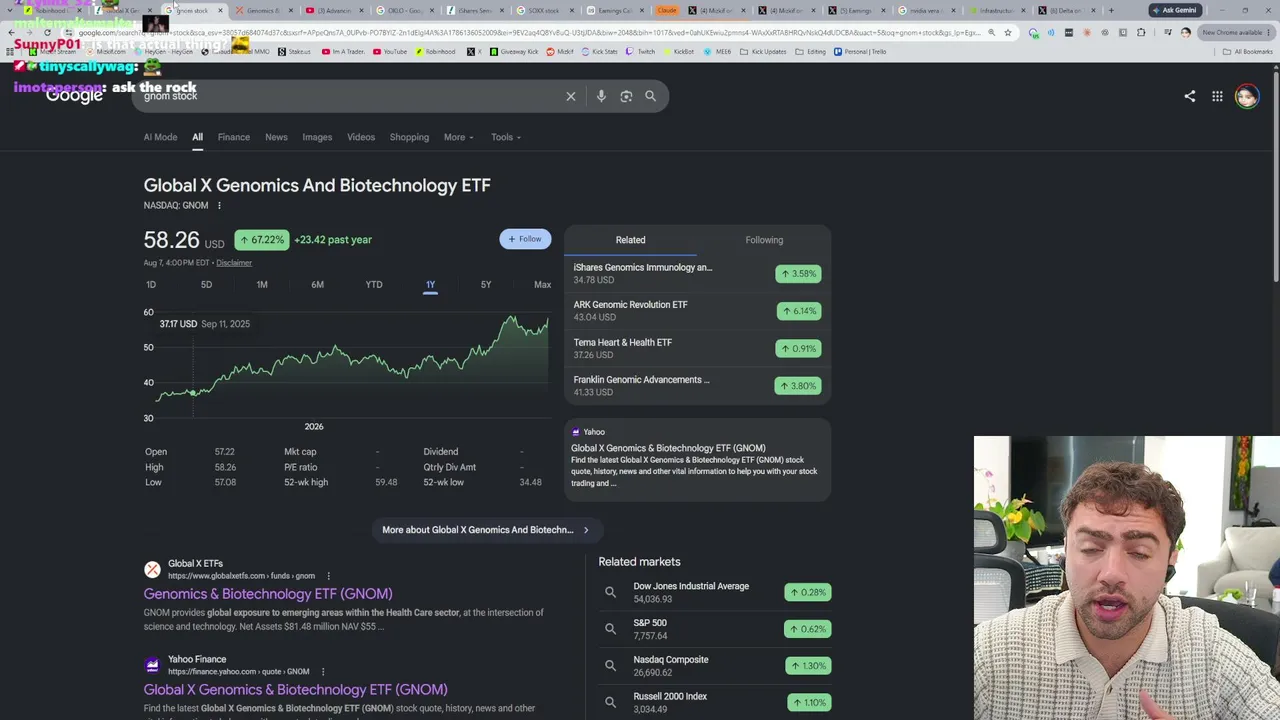Image resolution: width=1280 pixels, height=720 pixels.
Task: Switch to AI Mode
Action: [160, 137]
